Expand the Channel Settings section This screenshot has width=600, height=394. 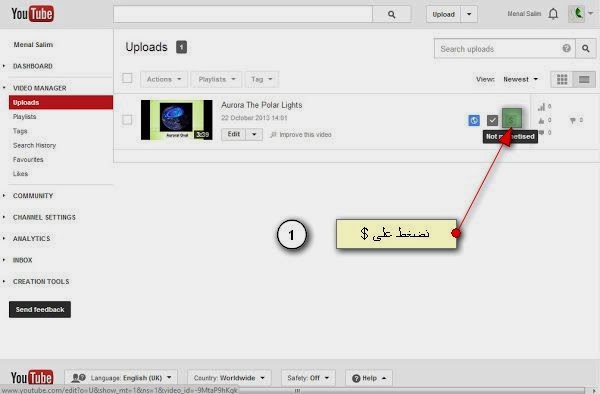[x=44, y=217]
